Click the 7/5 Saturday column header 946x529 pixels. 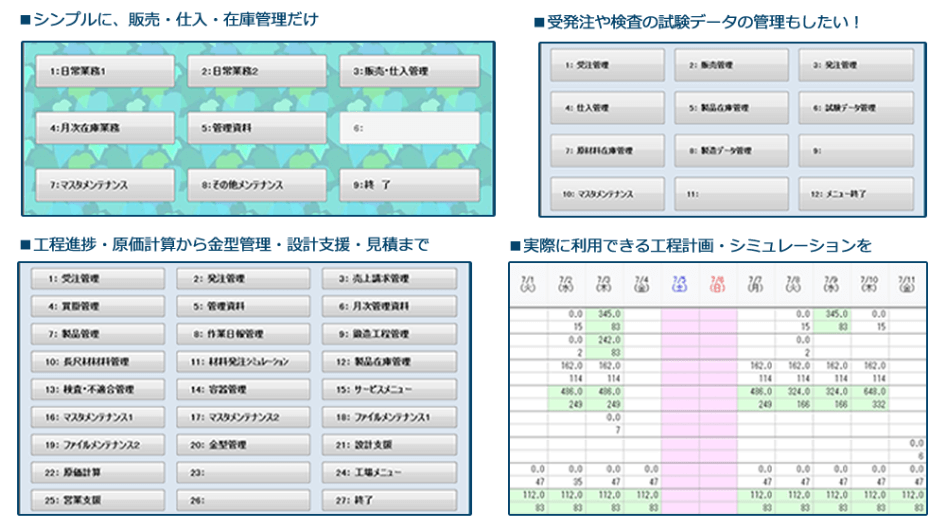(x=679, y=284)
